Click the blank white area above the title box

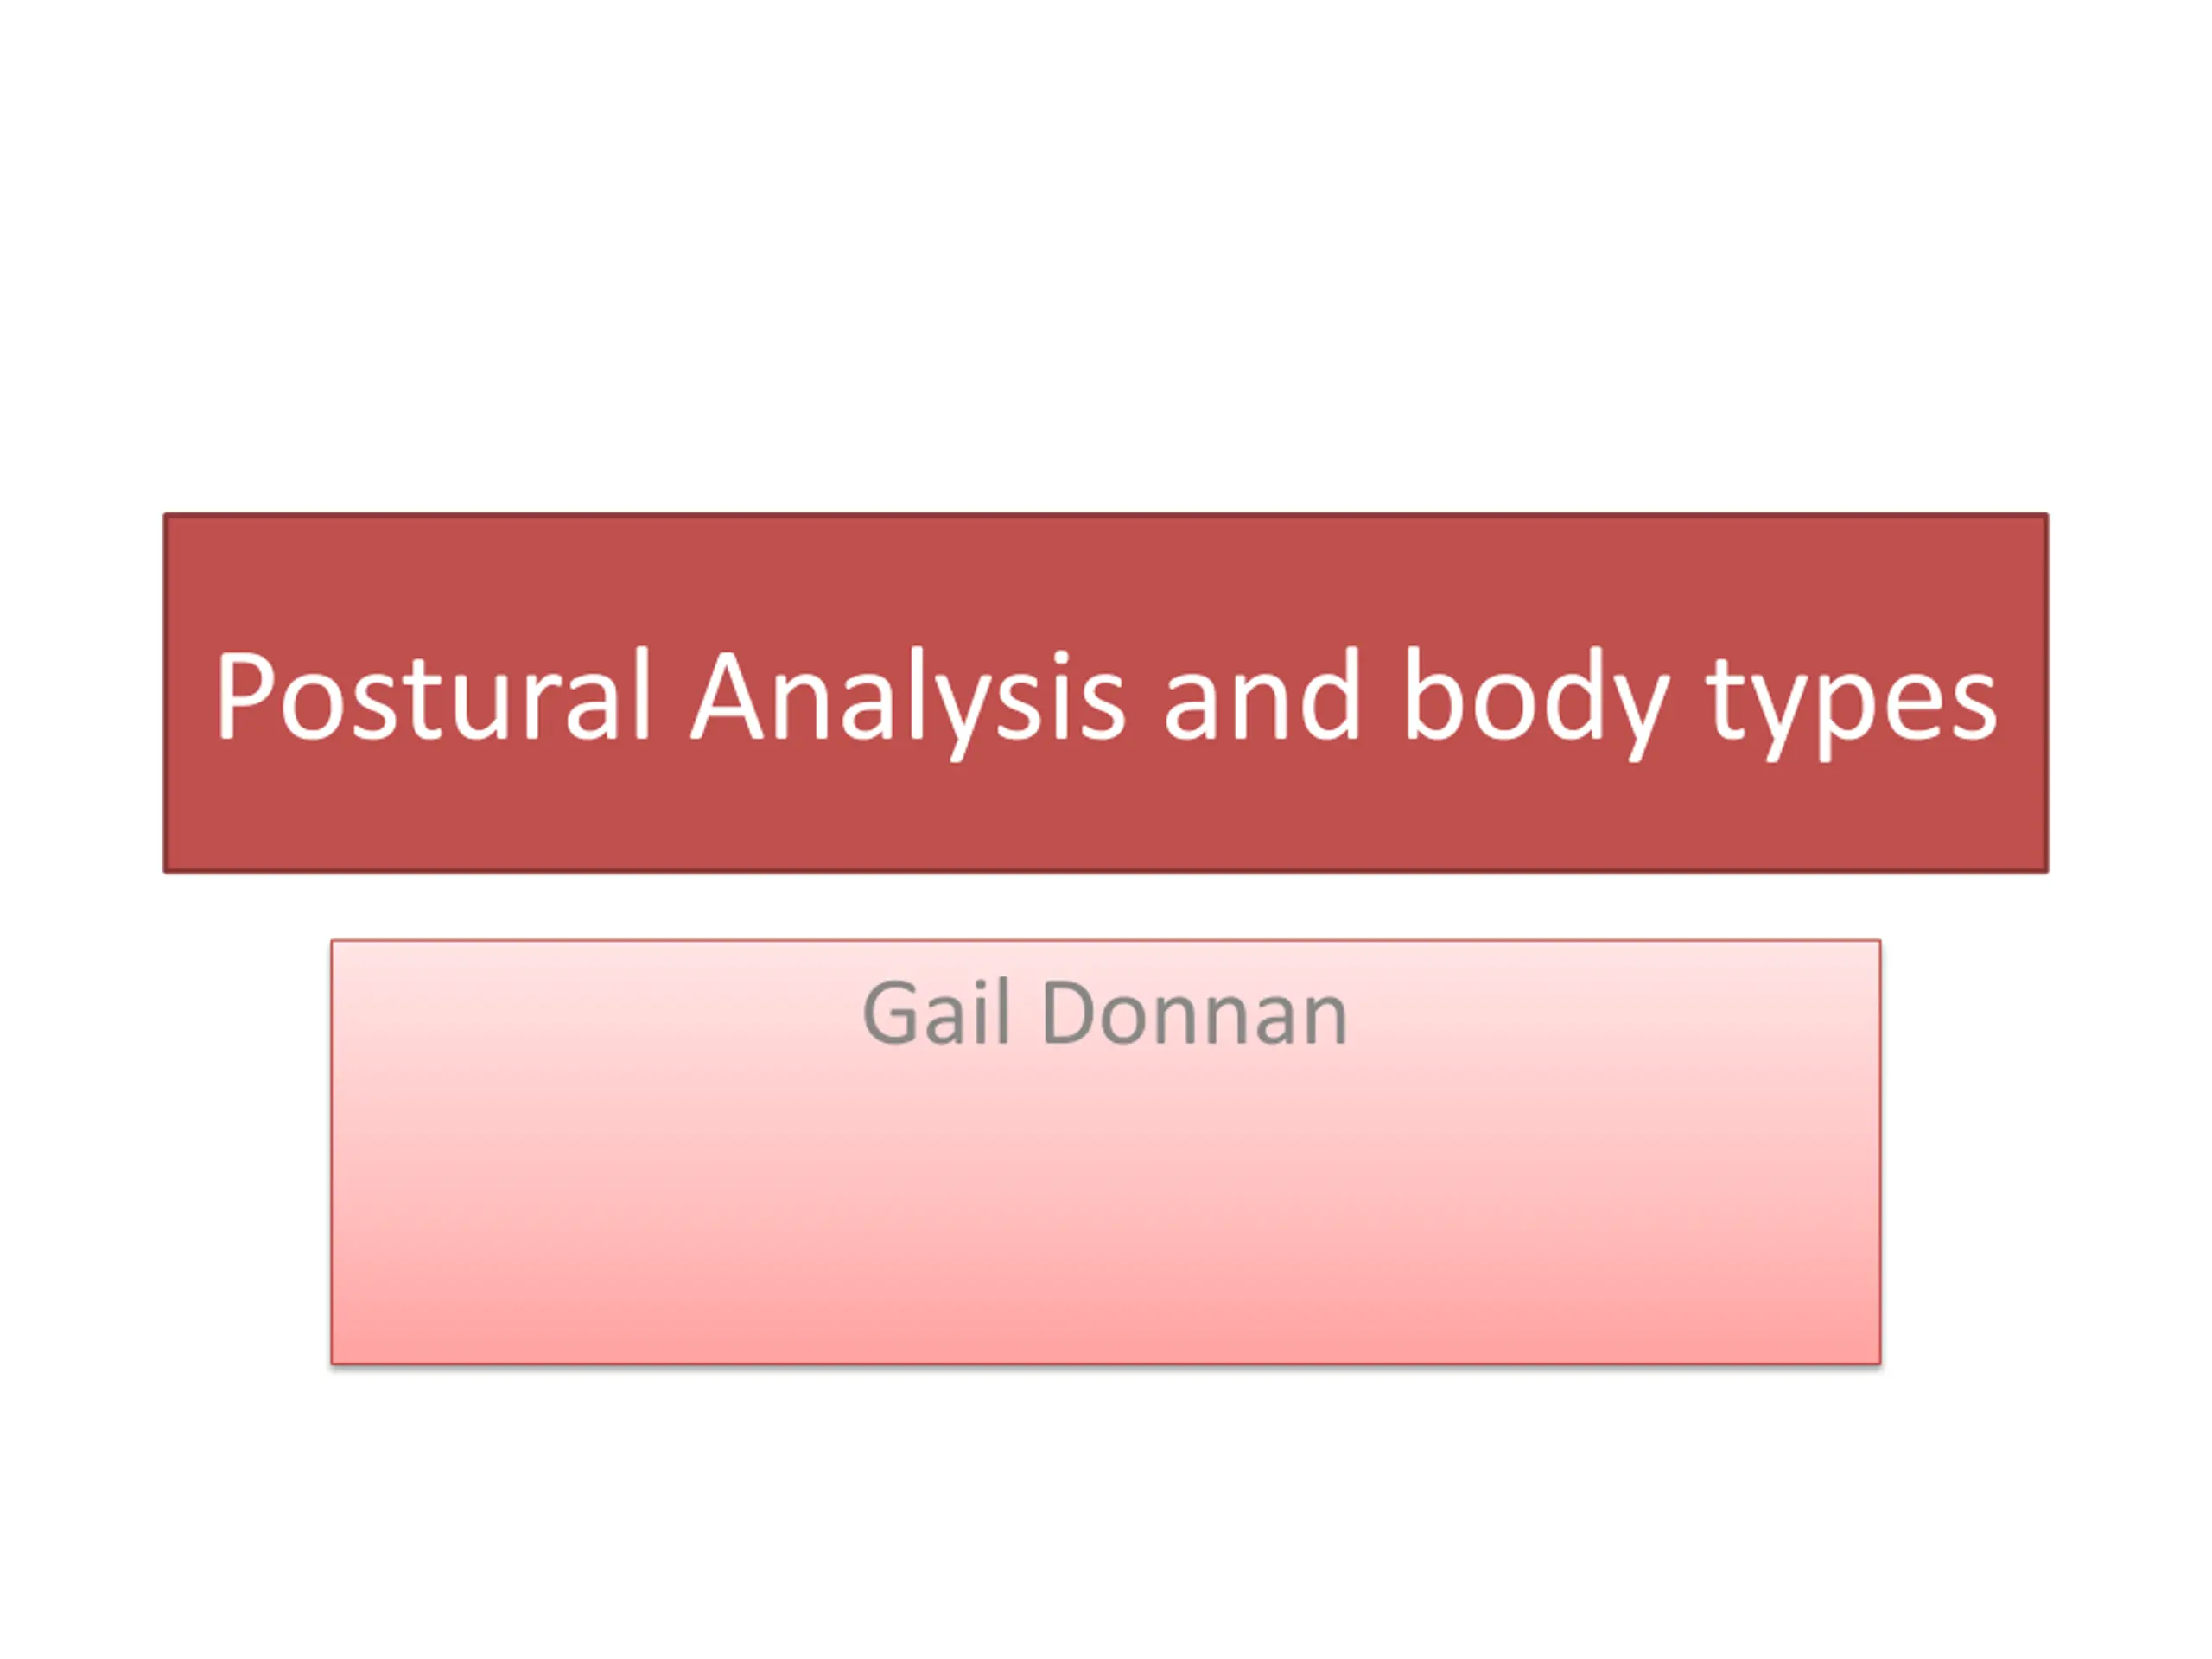pyautogui.click(x=1106, y=256)
